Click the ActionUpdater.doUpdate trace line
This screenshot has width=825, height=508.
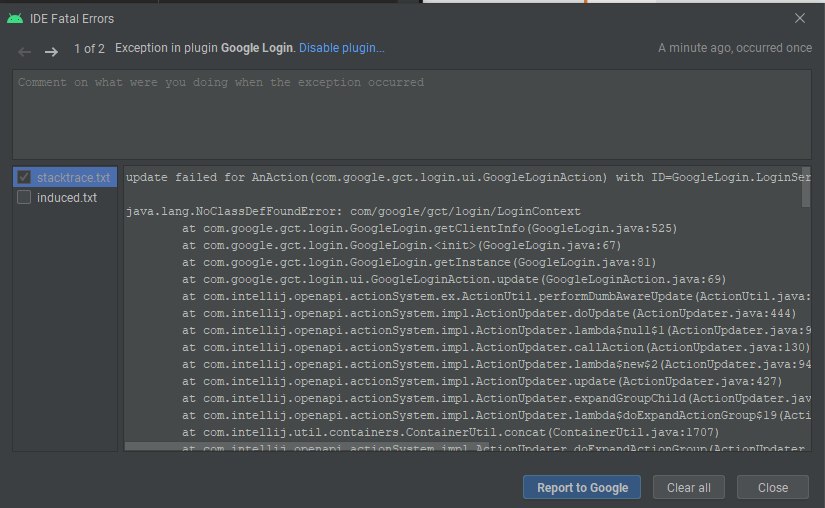pyautogui.click(x=489, y=313)
